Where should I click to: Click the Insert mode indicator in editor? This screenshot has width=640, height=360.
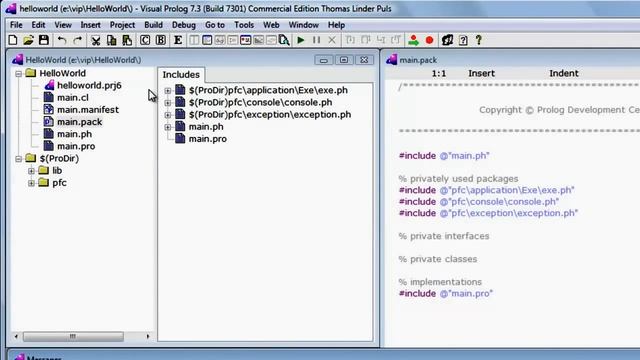coord(482,73)
